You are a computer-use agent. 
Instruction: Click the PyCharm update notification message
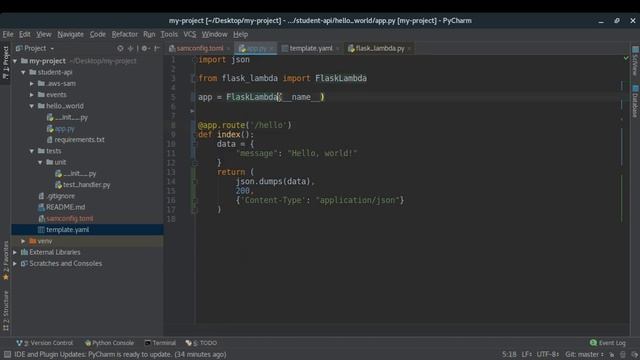click(x=120, y=354)
